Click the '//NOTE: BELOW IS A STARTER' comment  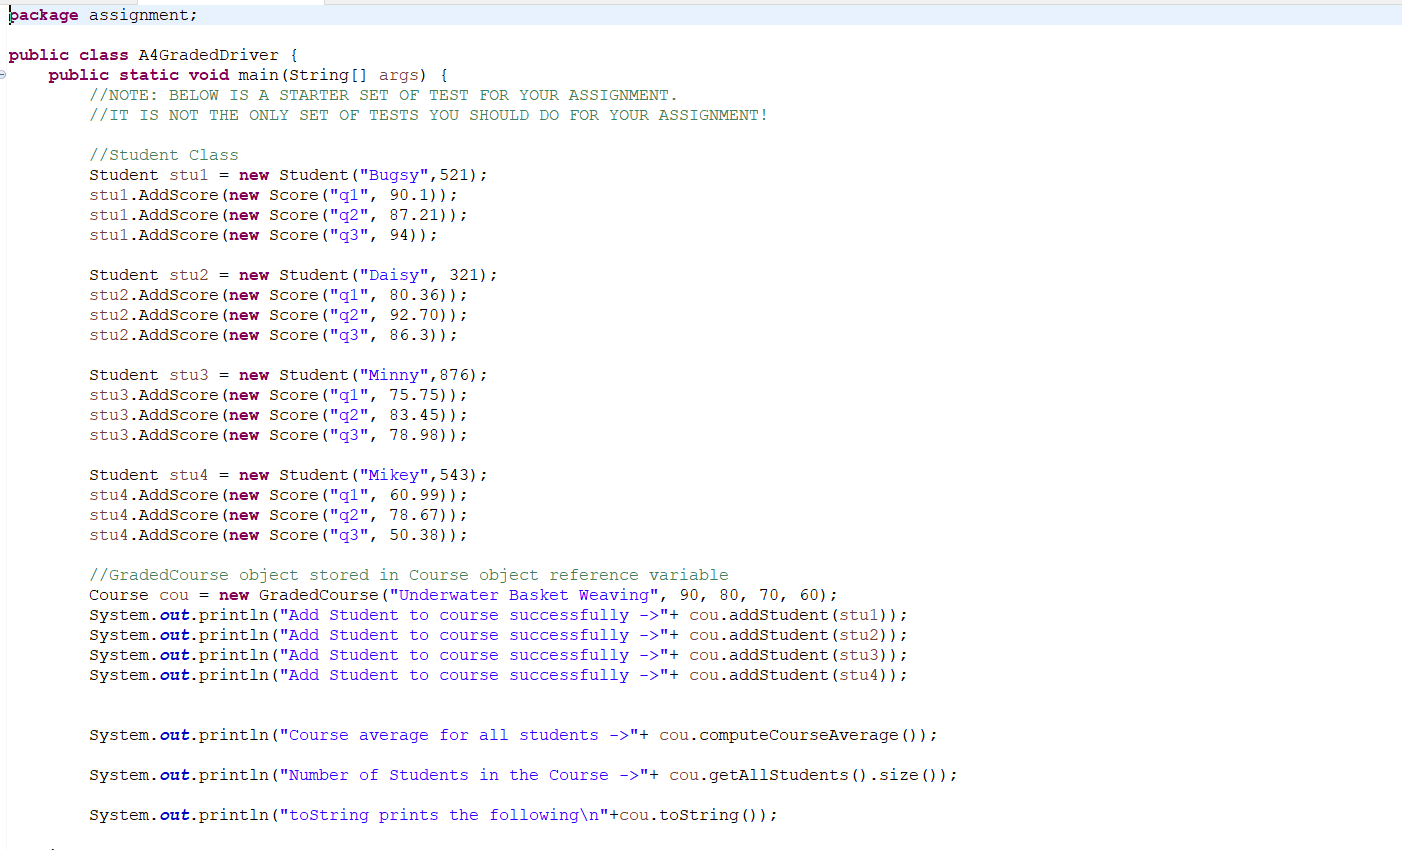click(384, 95)
